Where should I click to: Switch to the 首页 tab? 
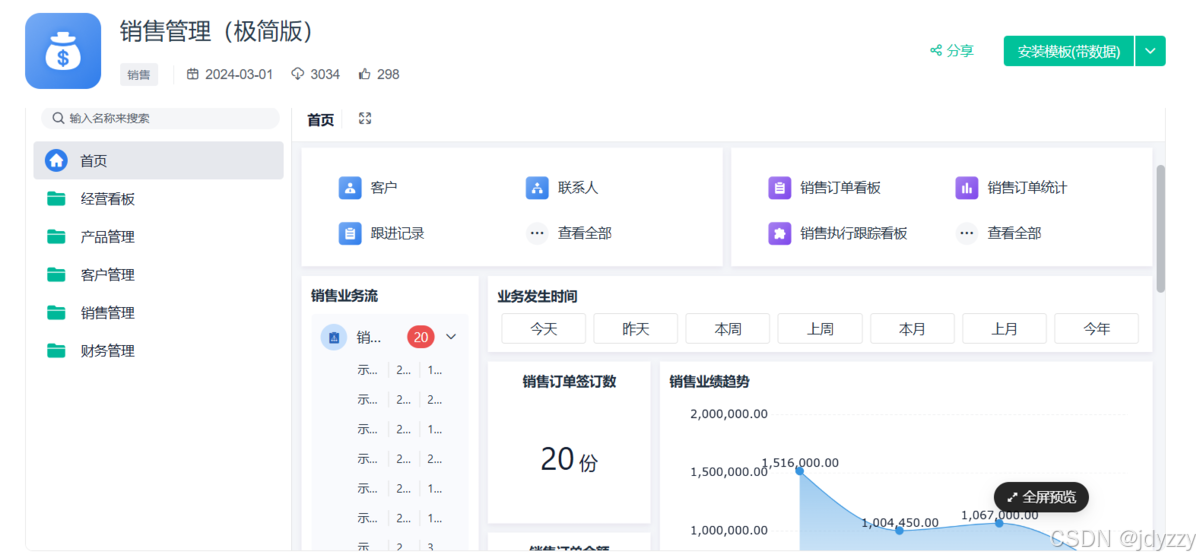tap(320, 120)
